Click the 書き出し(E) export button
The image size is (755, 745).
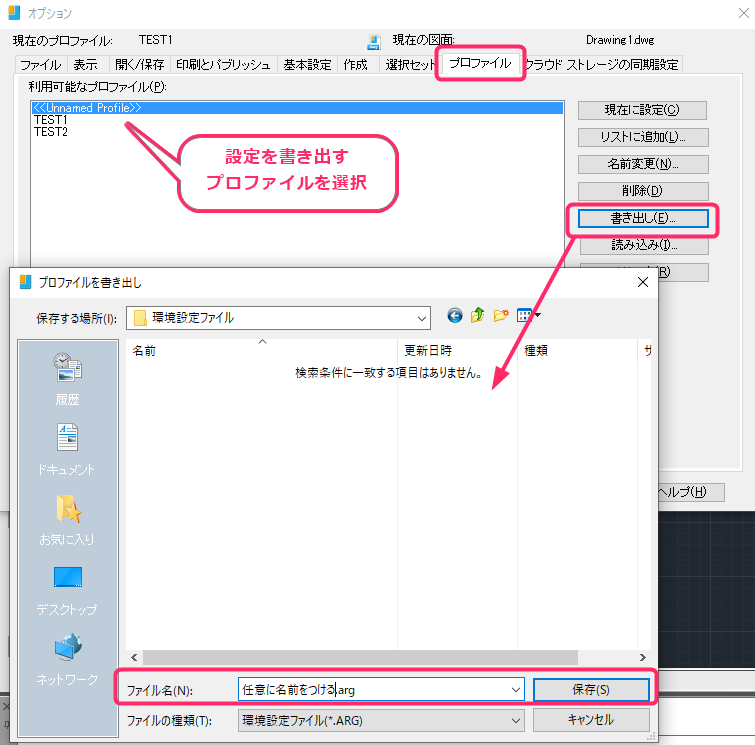click(643, 218)
